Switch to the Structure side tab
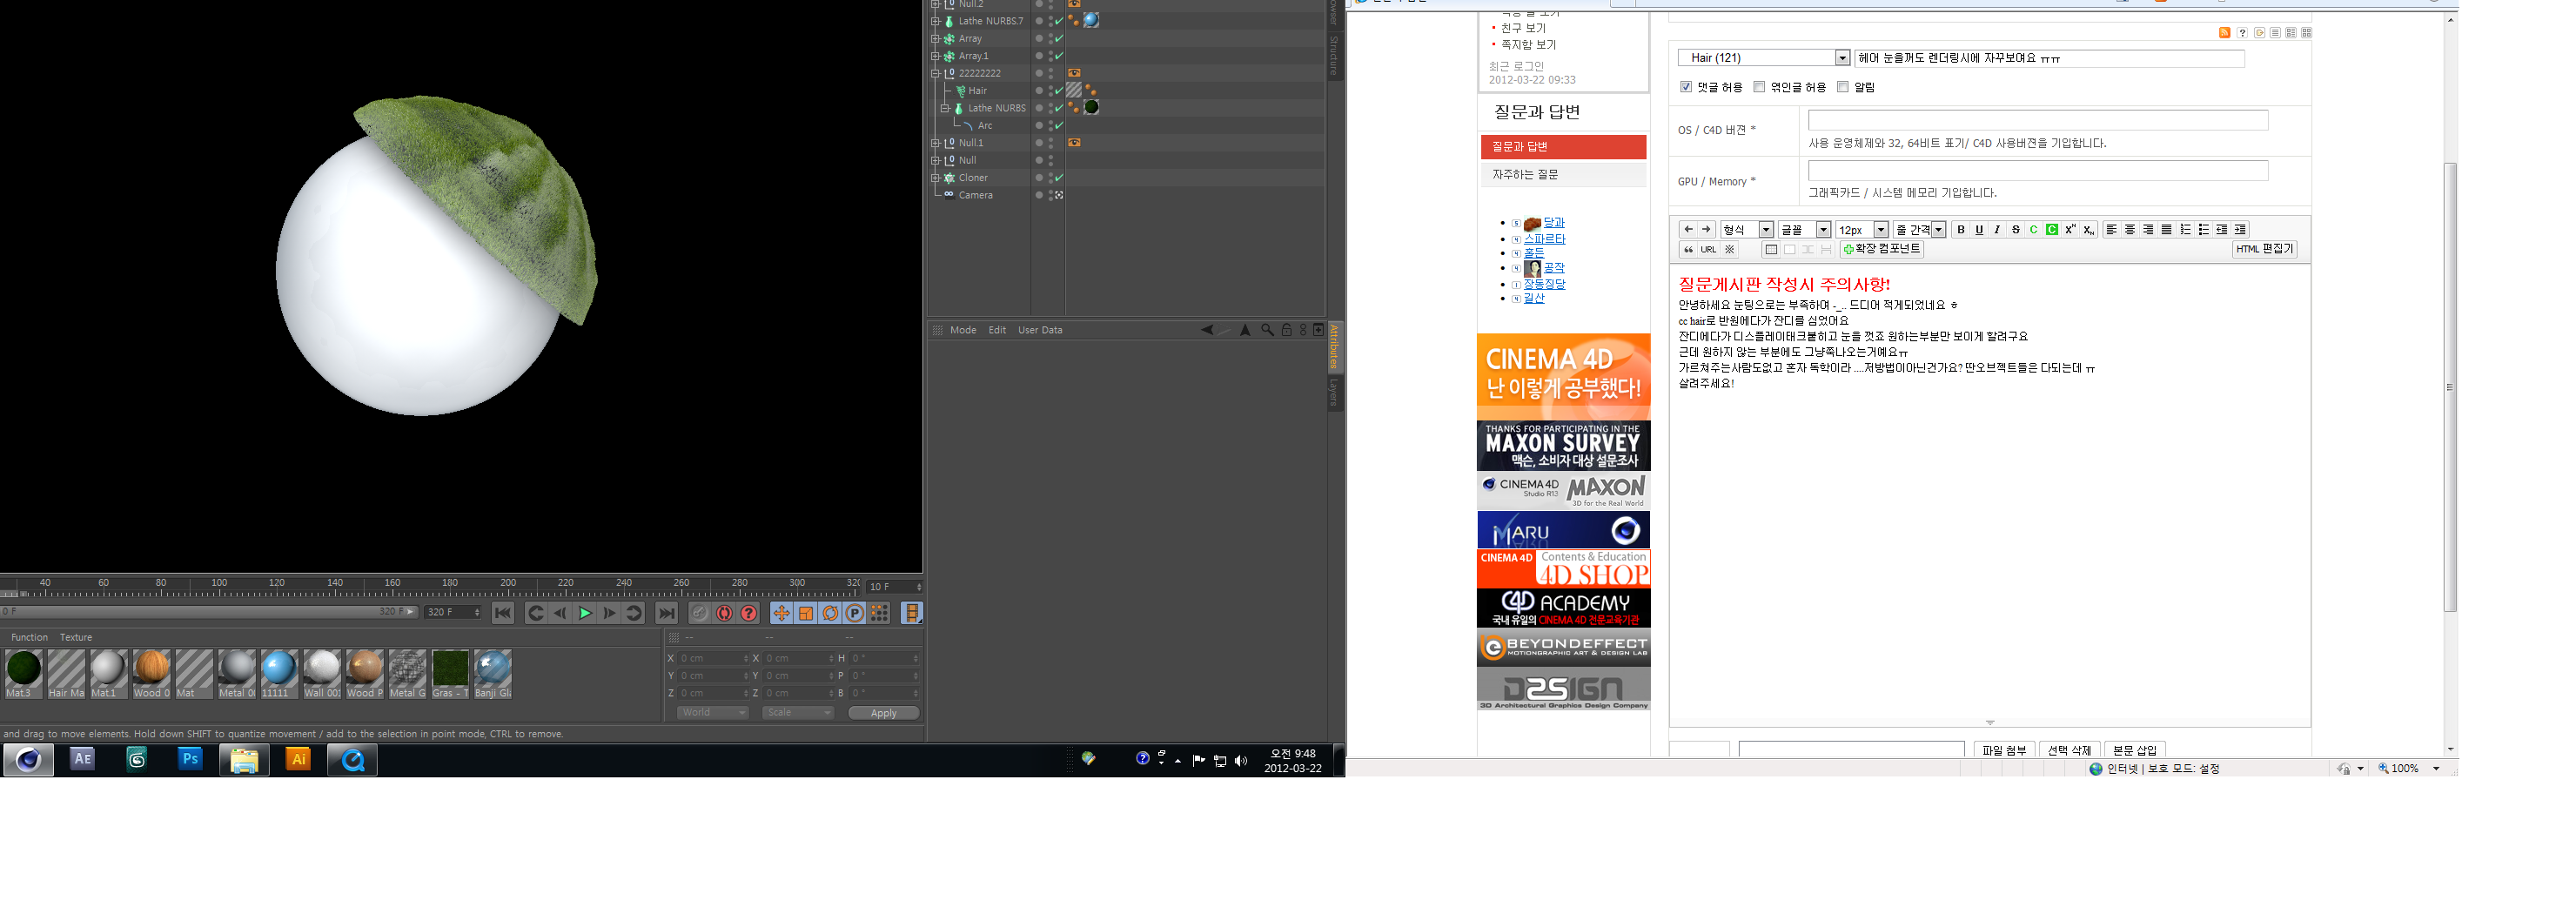2576x914 pixels. [1334, 56]
